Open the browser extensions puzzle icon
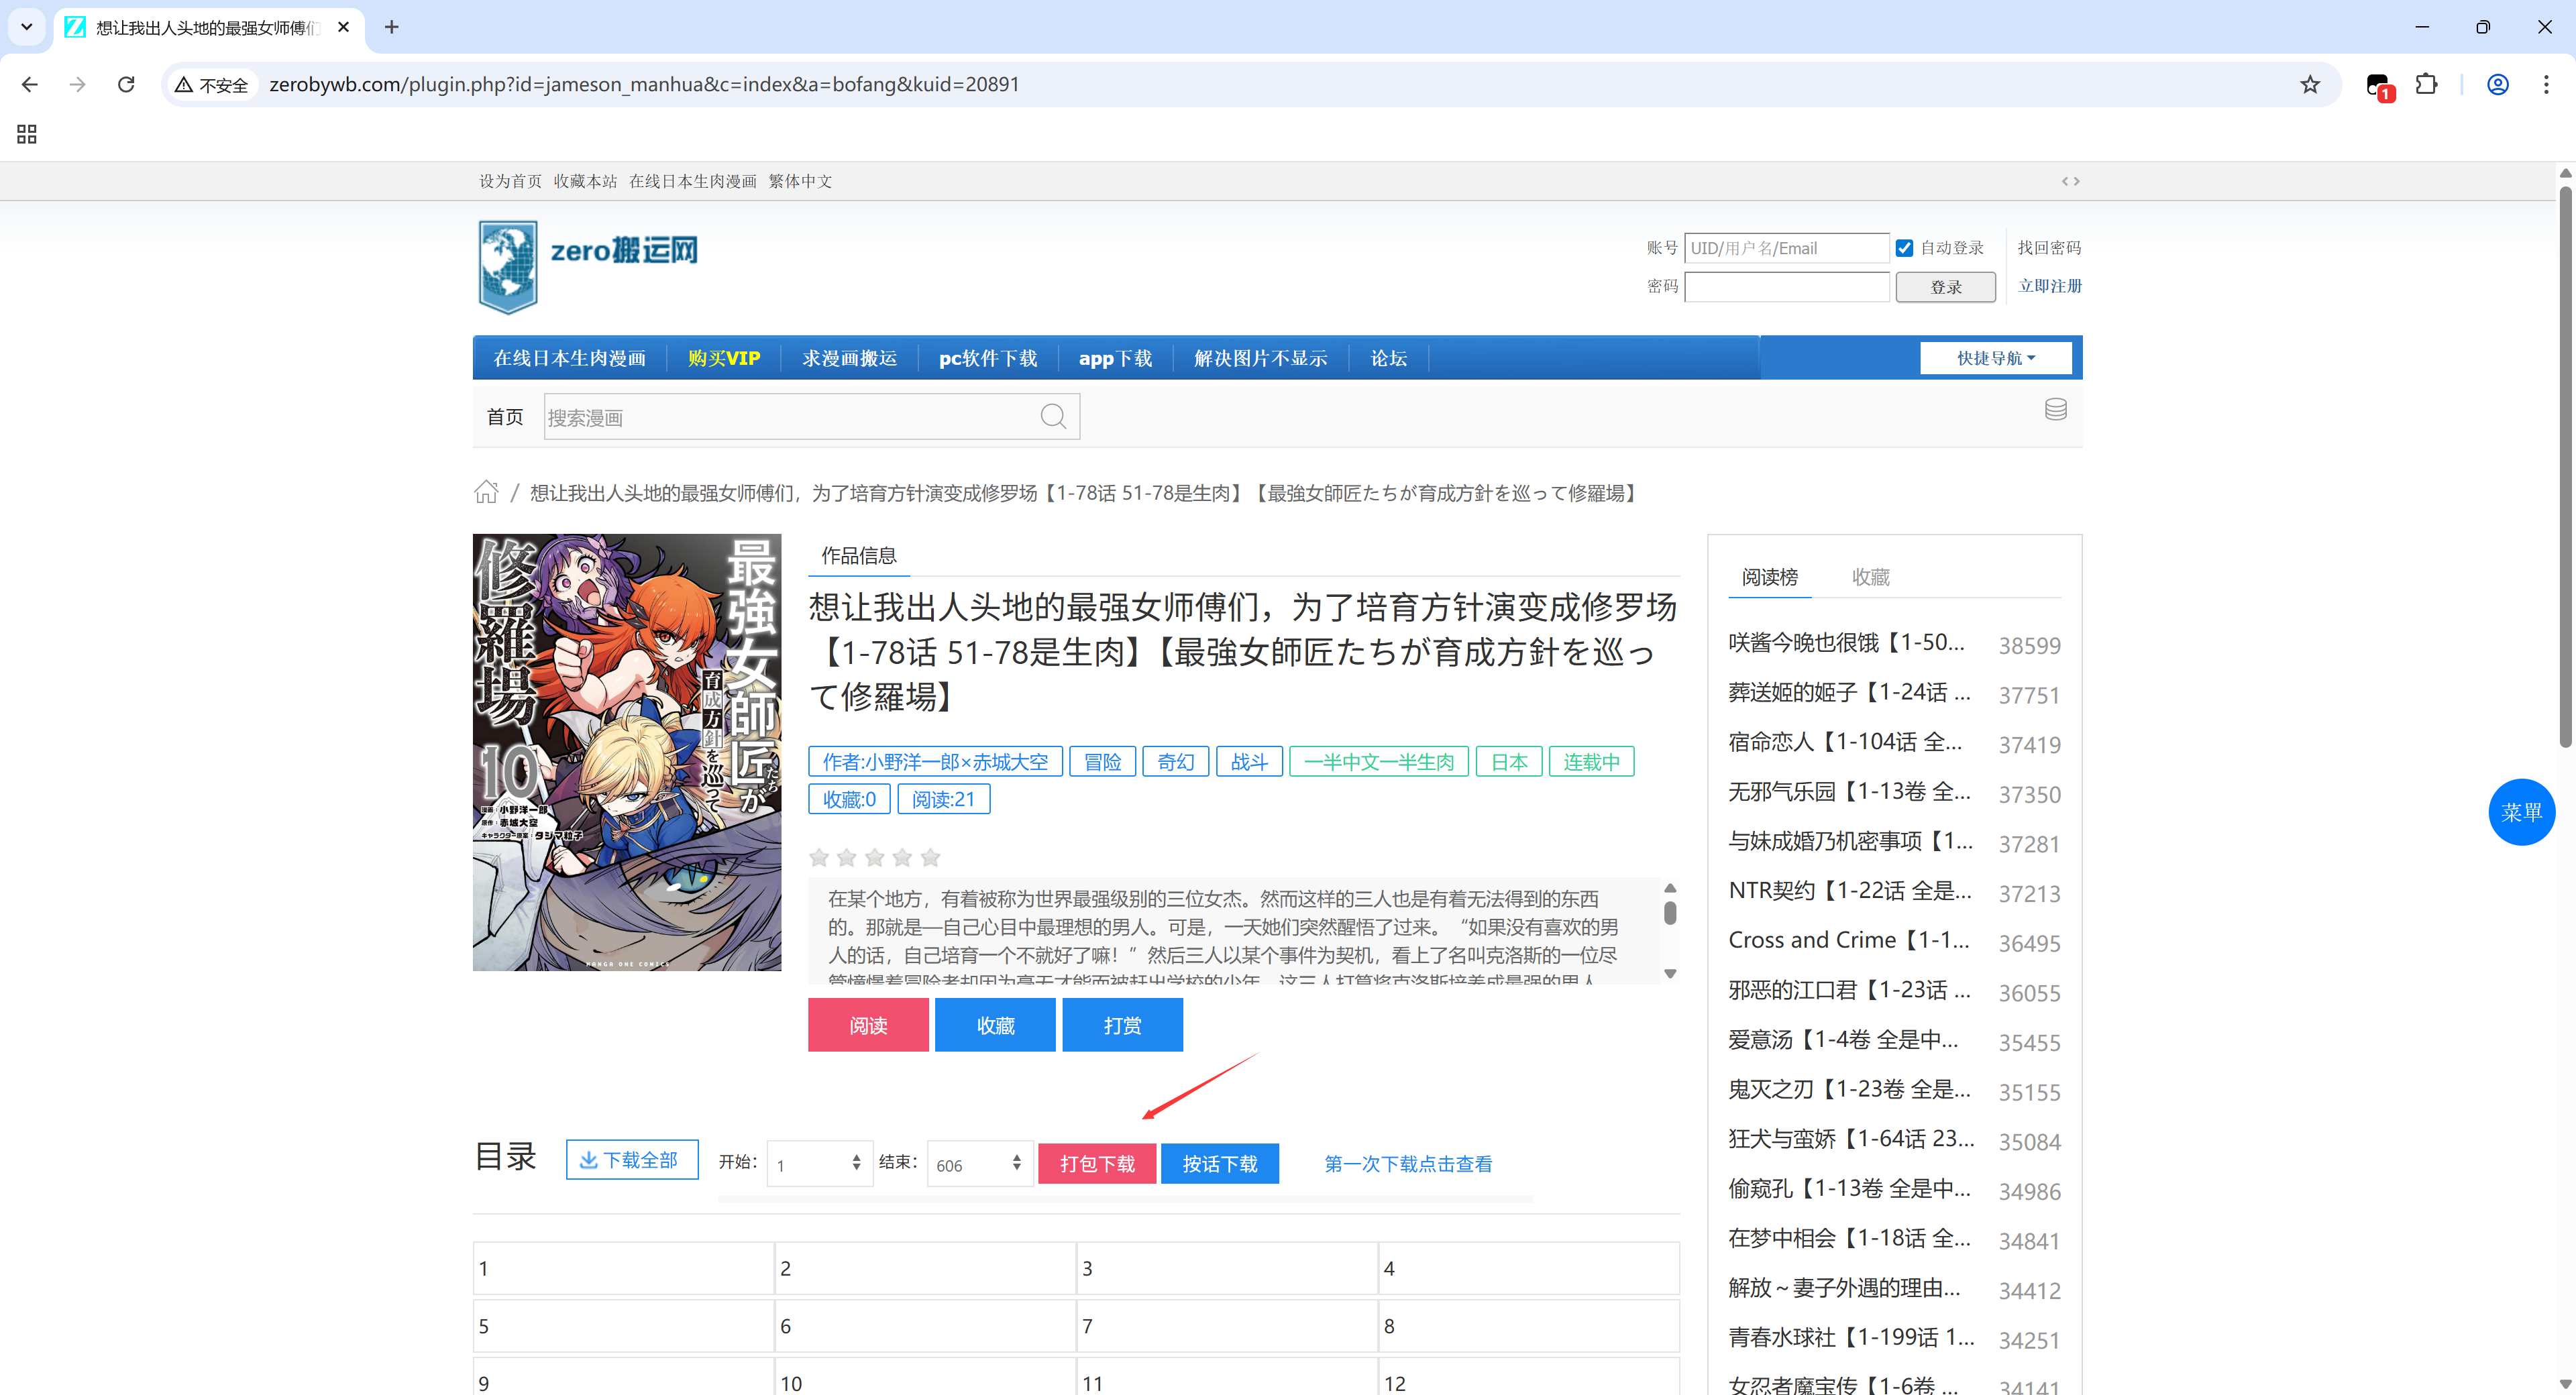The height and width of the screenshot is (1395, 2576). 2426,84
